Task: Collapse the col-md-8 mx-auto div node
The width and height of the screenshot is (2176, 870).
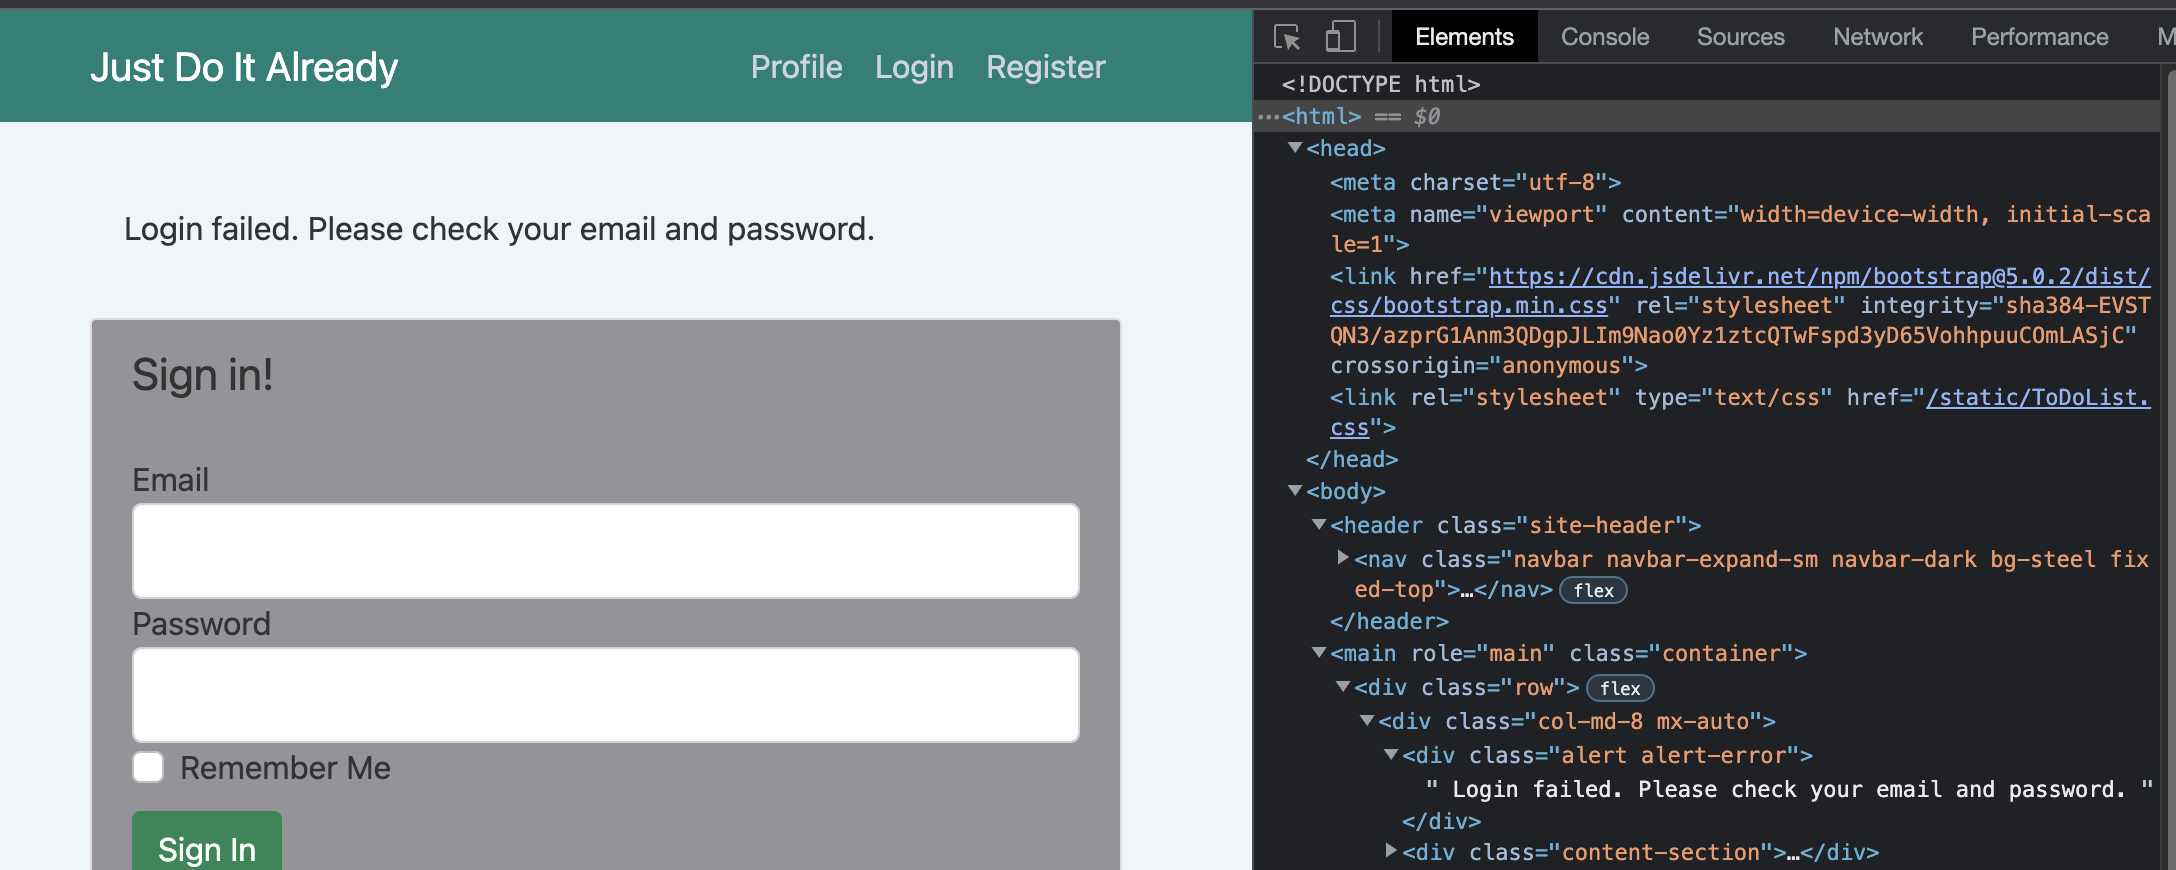Action: tap(1367, 721)
